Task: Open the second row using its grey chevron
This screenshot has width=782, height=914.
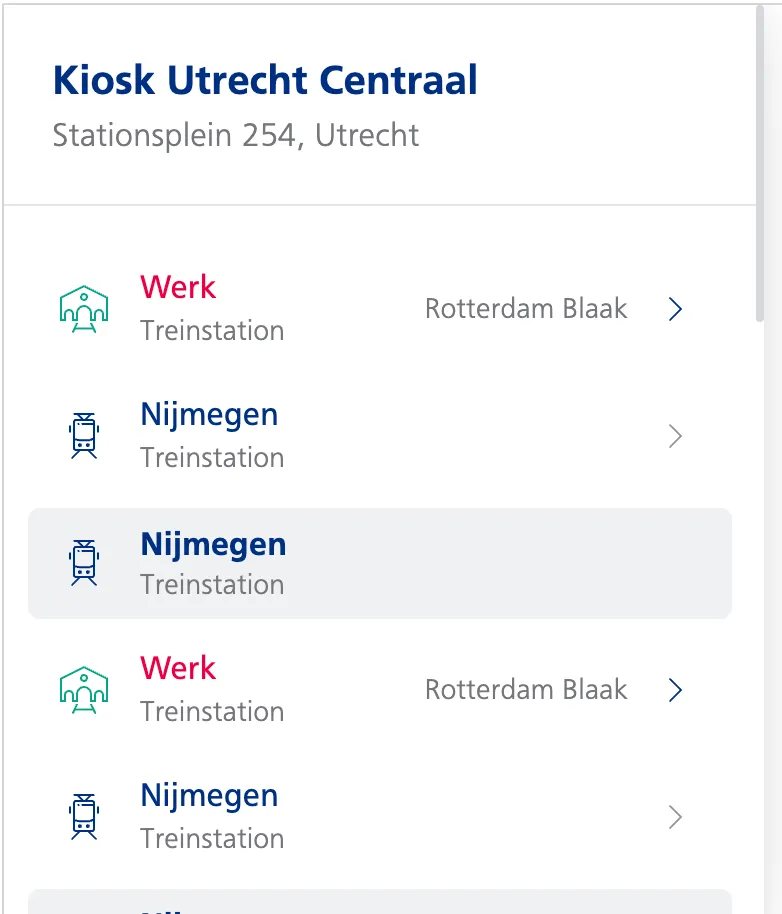Action: pyautogui.click(x=675, y=436)
